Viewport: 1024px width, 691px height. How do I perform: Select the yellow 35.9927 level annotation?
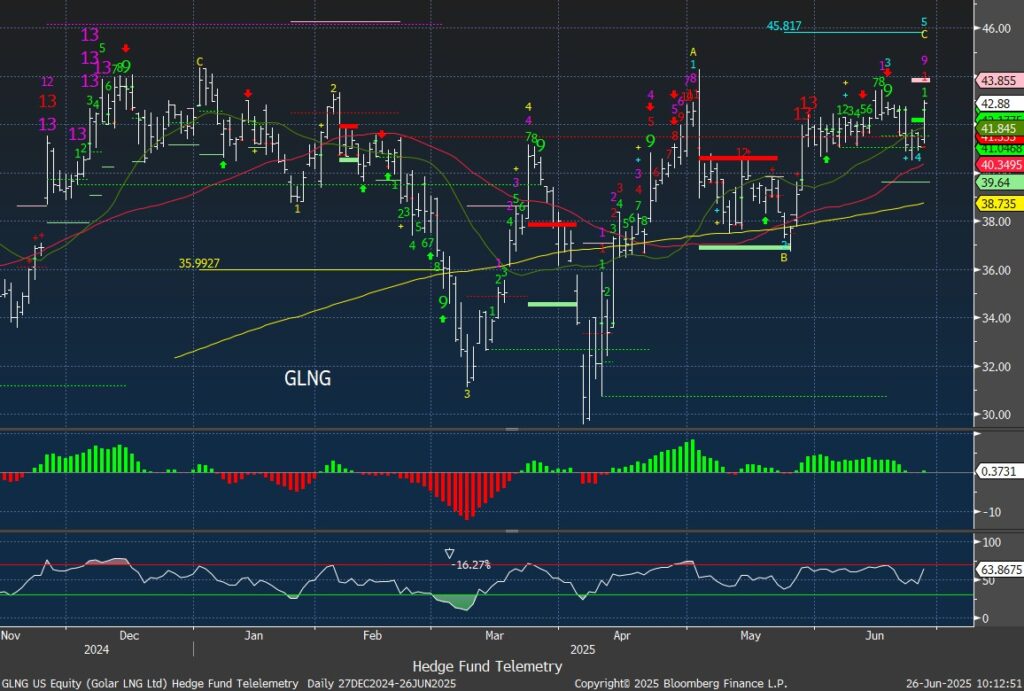[199, 263]
